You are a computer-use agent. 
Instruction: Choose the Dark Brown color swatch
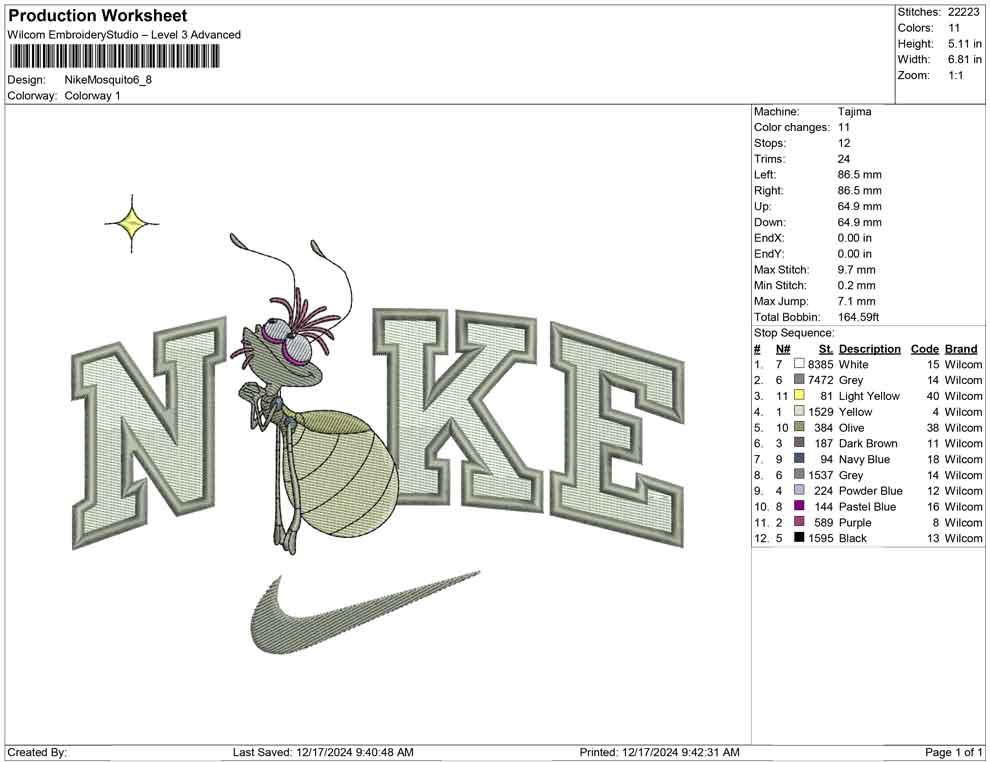click(x=799, y=443)
